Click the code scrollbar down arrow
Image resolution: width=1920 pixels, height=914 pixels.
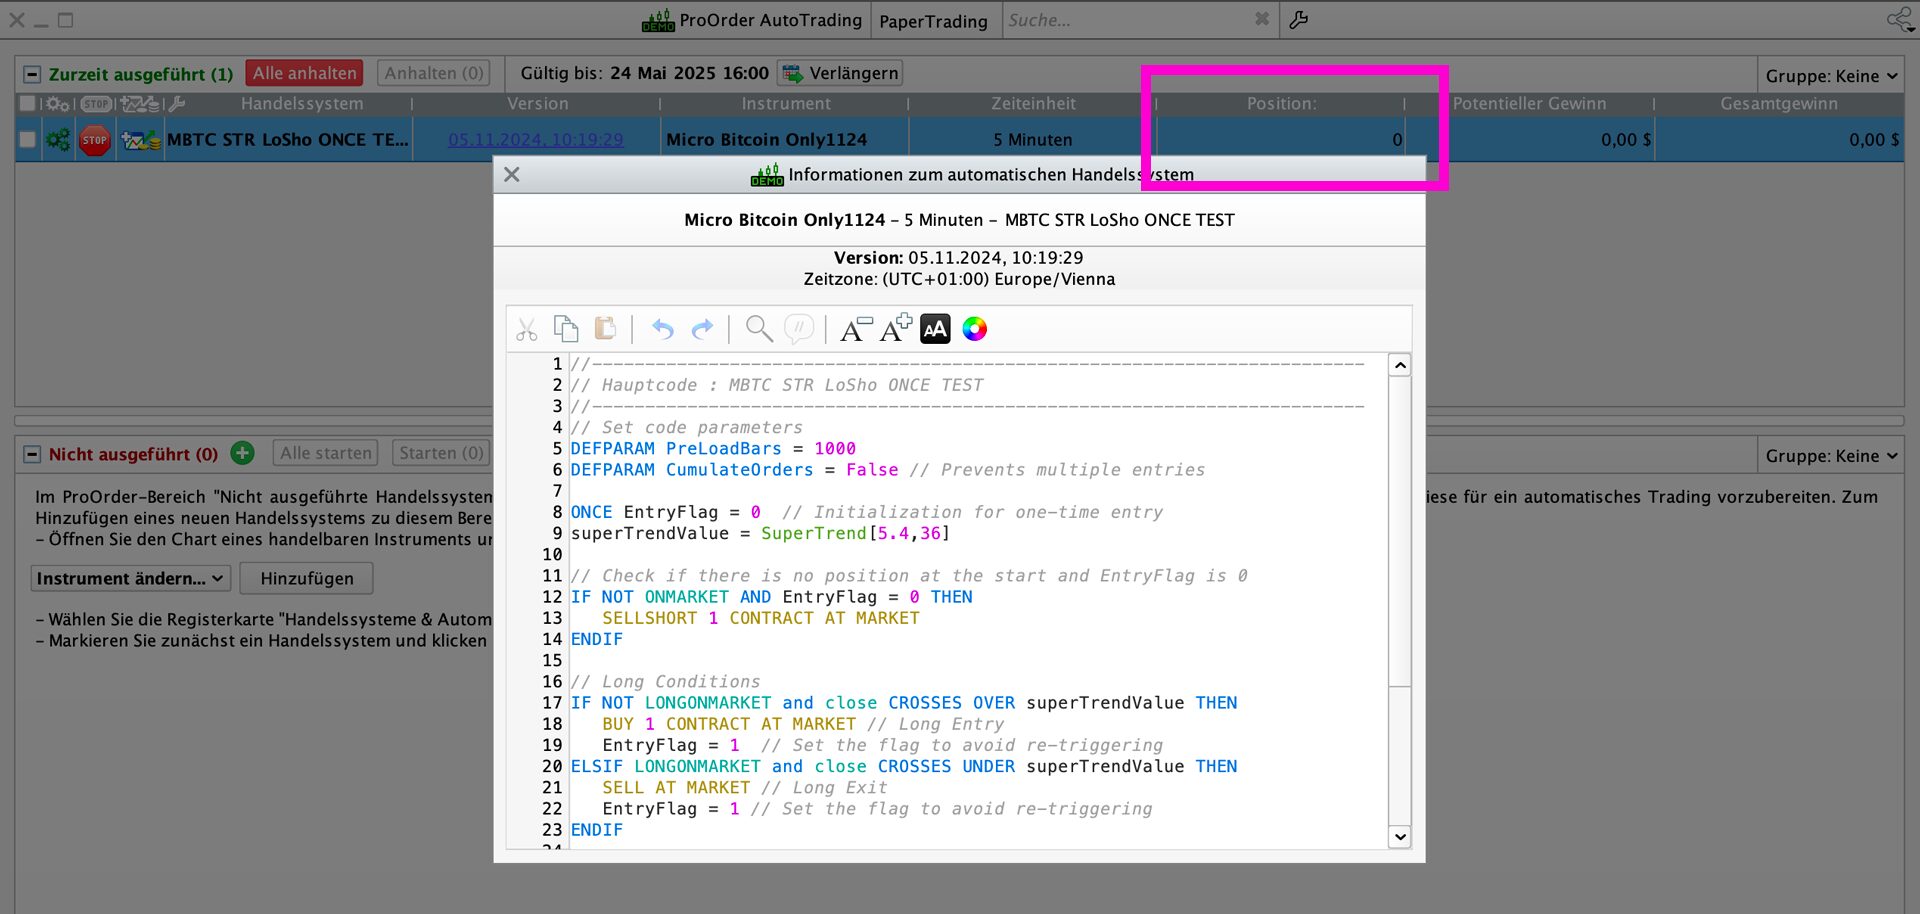[x=1400, y=837]
